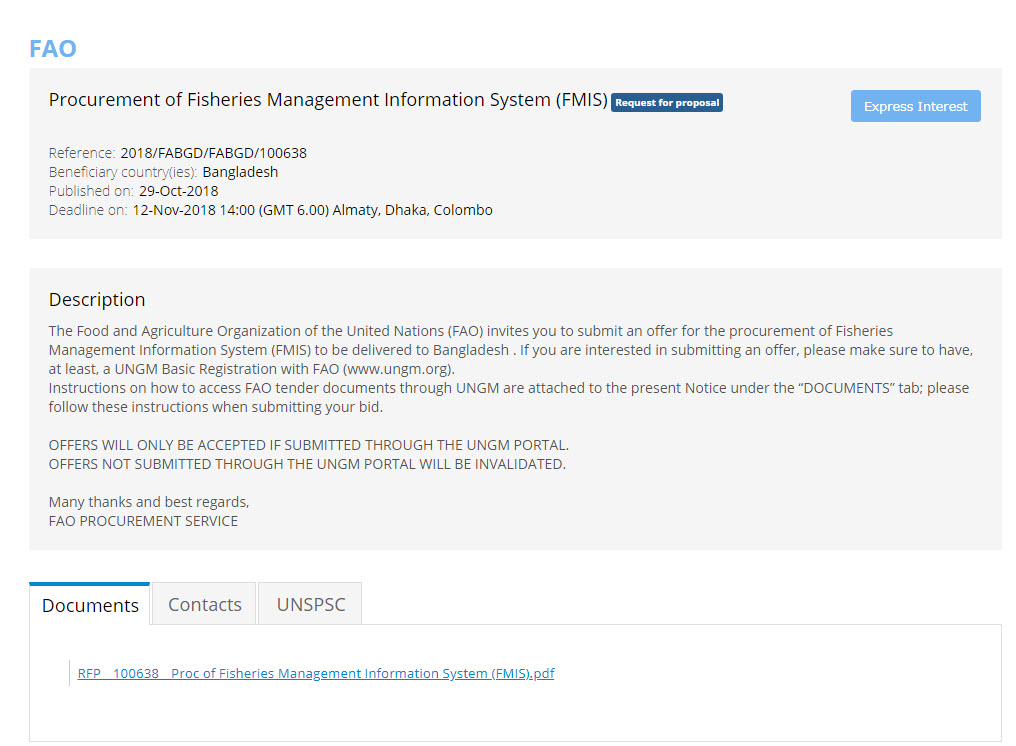The height and width of the screenshot is (746, 1016).
Task: Click the FAO PROCUREMENT SERVICE signature
Action: pos(143,521)
